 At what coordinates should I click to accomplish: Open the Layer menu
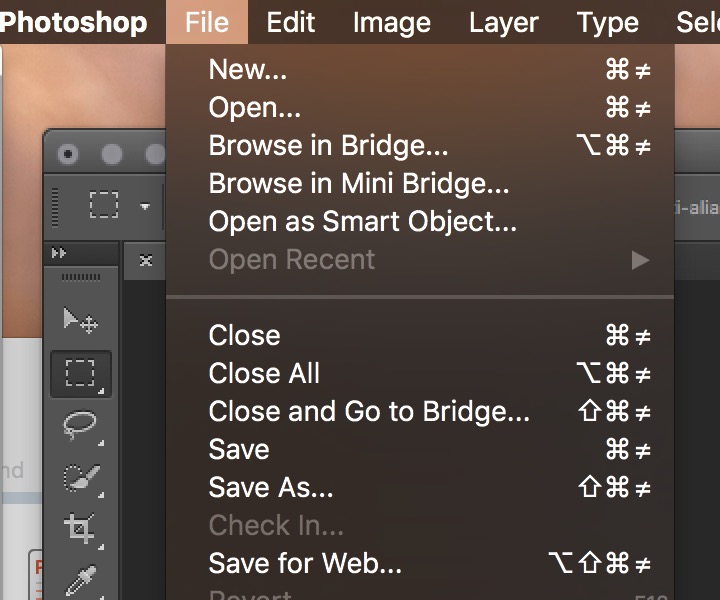(504, 22)
